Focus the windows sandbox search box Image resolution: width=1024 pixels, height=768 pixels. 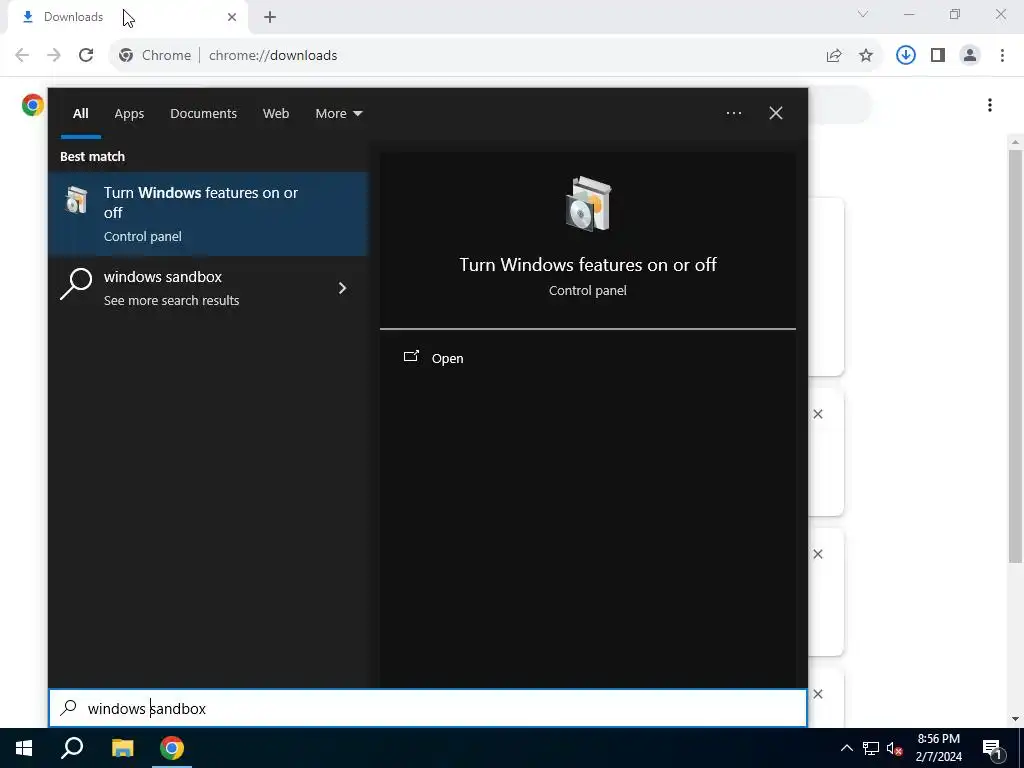point(428,708)
